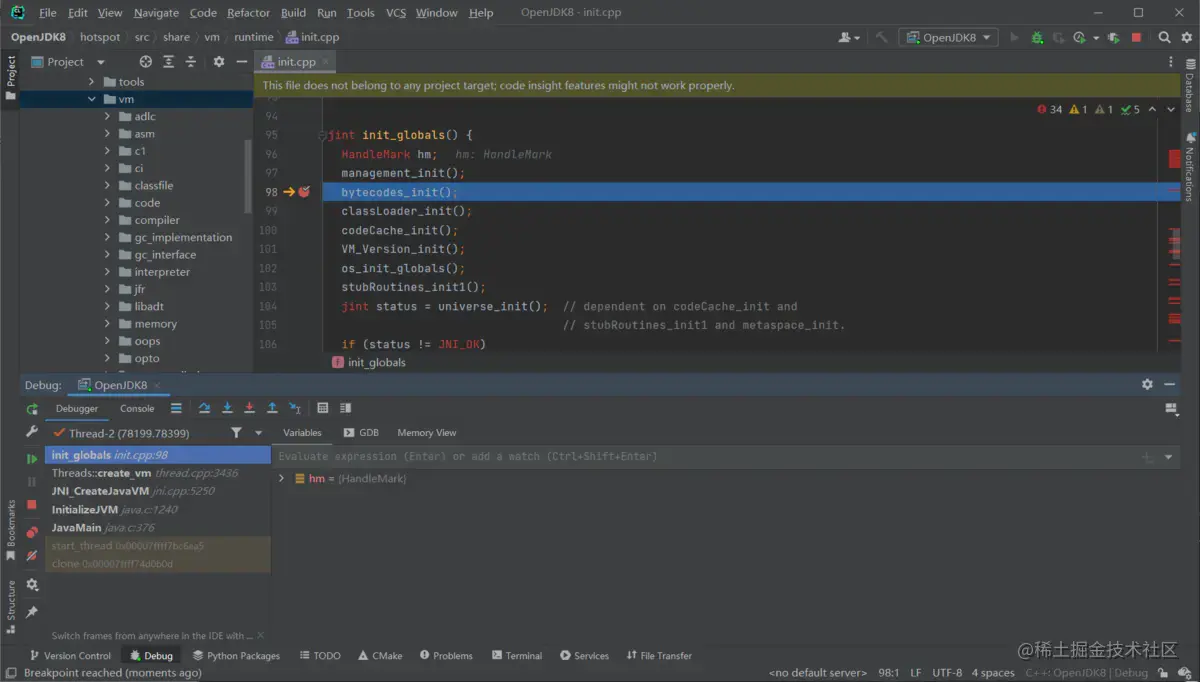This screenshot has height=682, width=1200.
Task: Click the Pin tab icon in Debug sidebar
Action: pyautogui.click(x=32, y=611)
